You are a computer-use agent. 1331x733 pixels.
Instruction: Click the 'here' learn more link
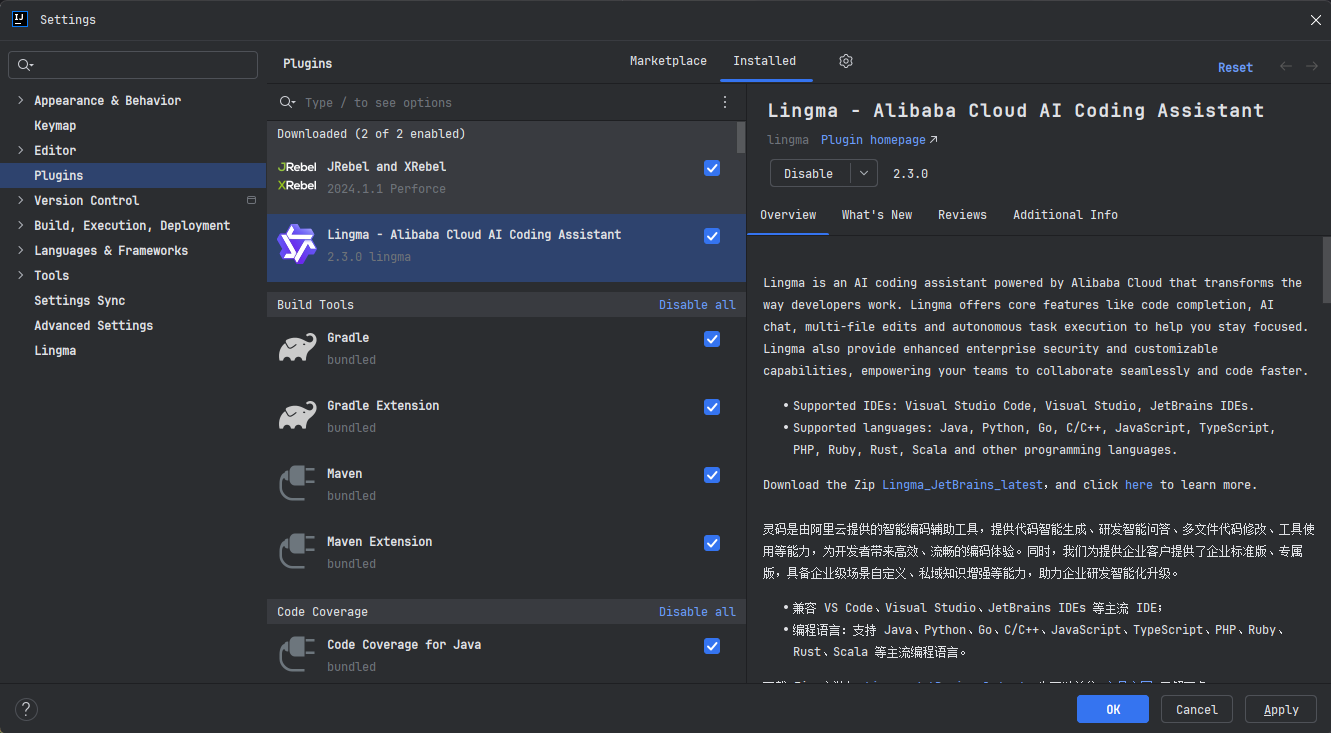tap(1139, 485)
